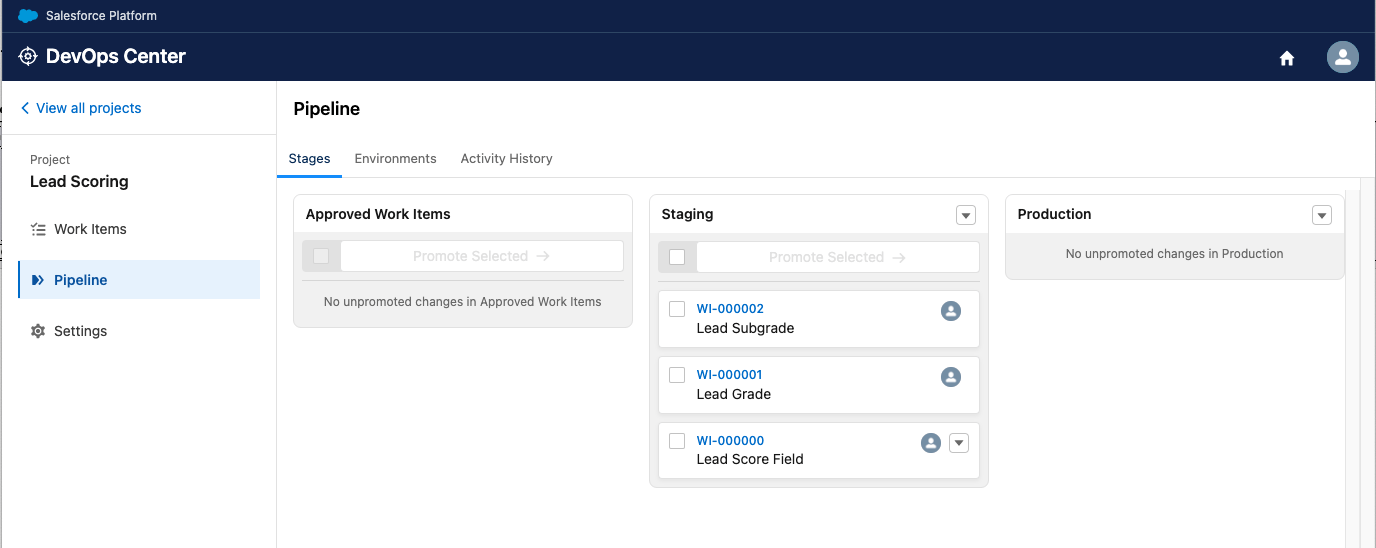Click the Salesforce cloud logo
1376x548 pixels.
(x=28, y=16)
